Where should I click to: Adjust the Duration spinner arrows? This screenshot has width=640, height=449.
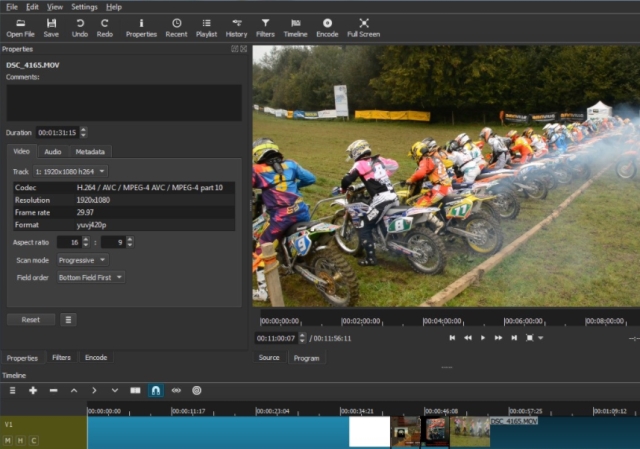[x=83, y=132]
